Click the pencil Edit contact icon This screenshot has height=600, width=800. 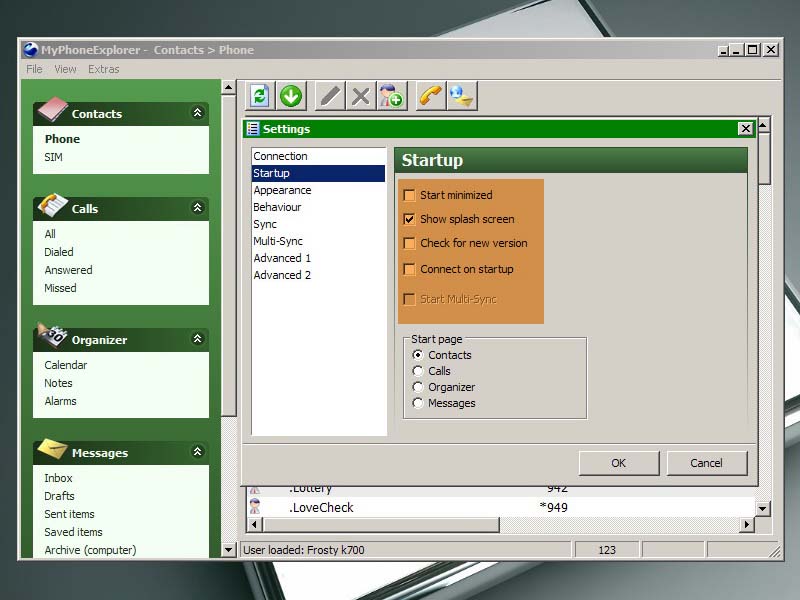(x=330, y=96)
